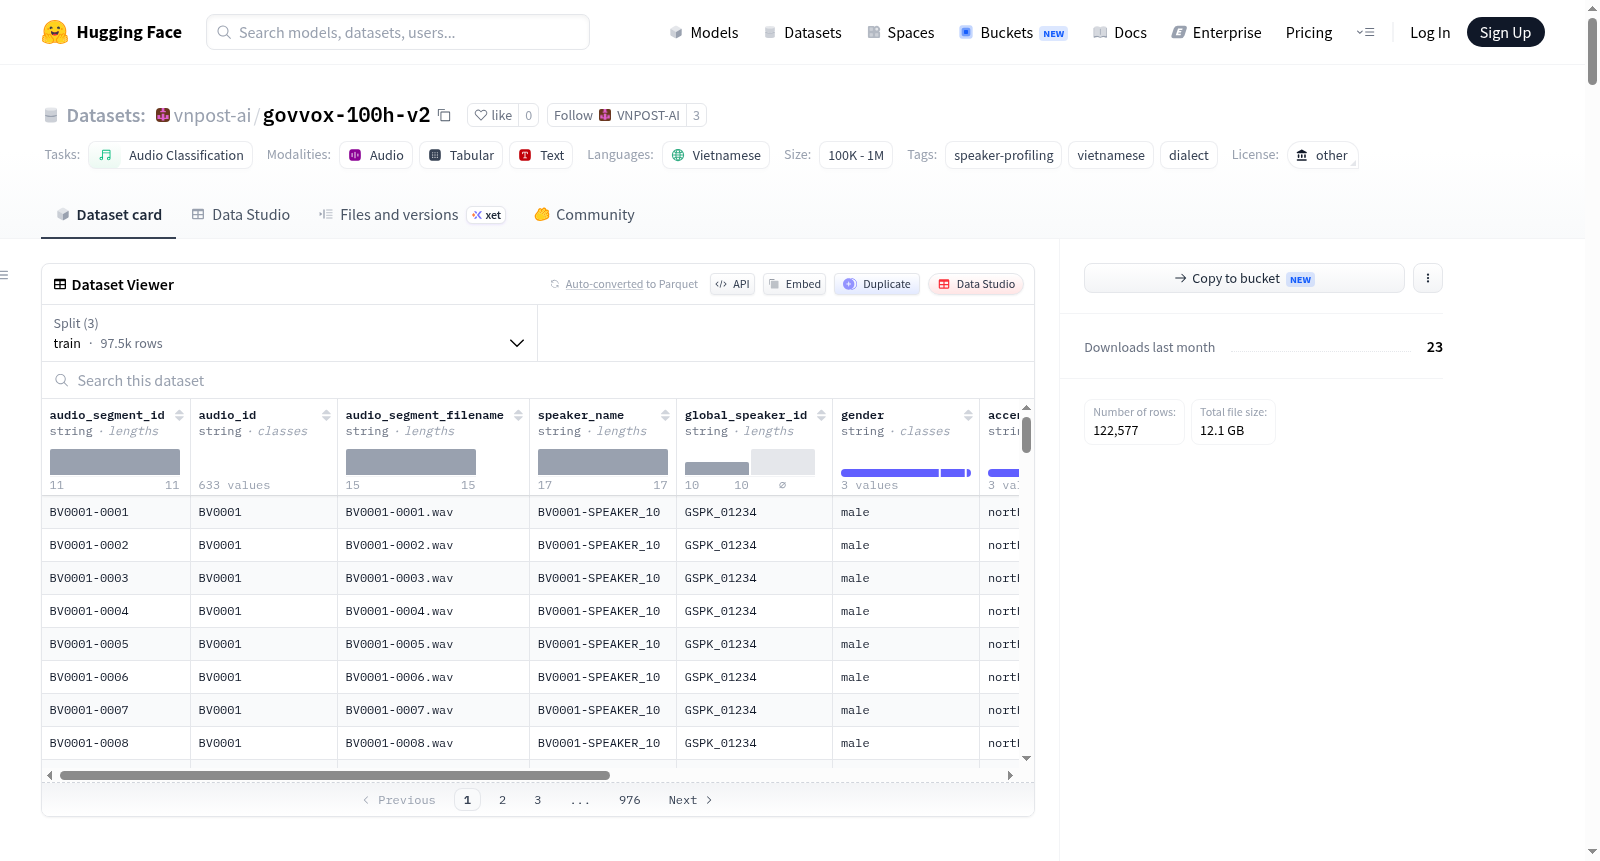Sort the gender column
The width and height of the screenshot is (1600, 861).
click(968, 415)
